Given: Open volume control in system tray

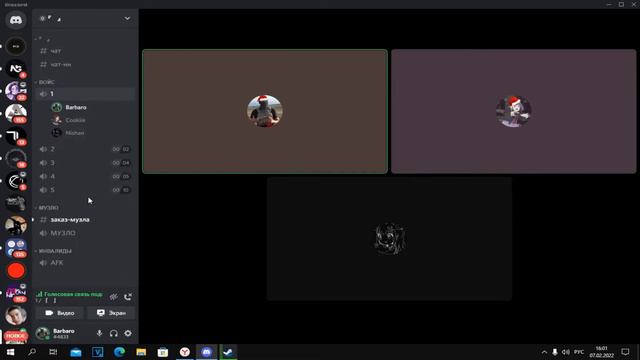Looking at the screenshot, I should pyautogui.click(x=565, y=352).
